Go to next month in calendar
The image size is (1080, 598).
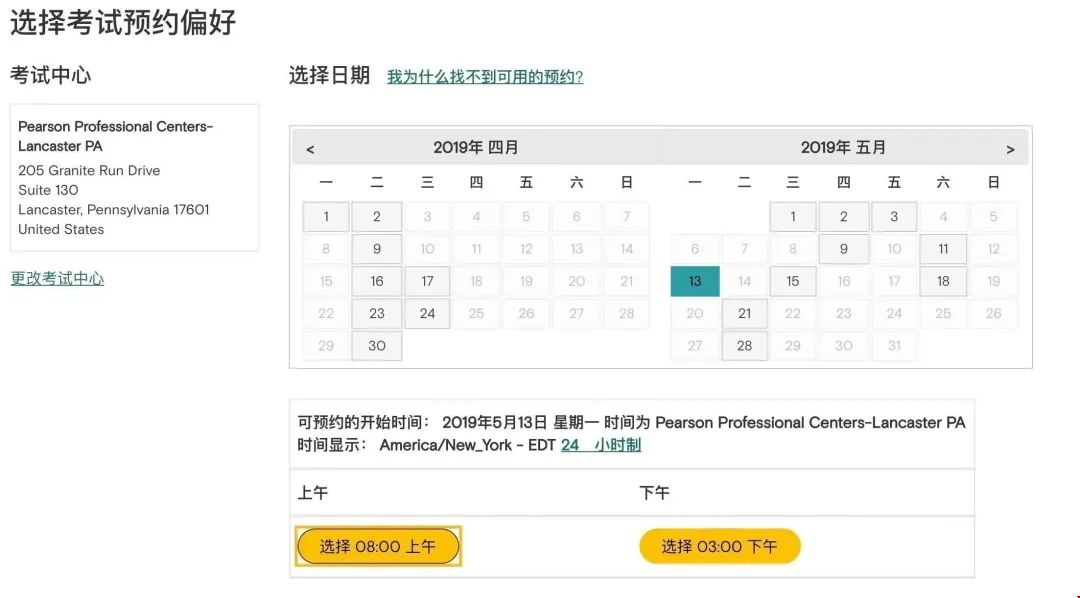click(x=1010, y=150)
